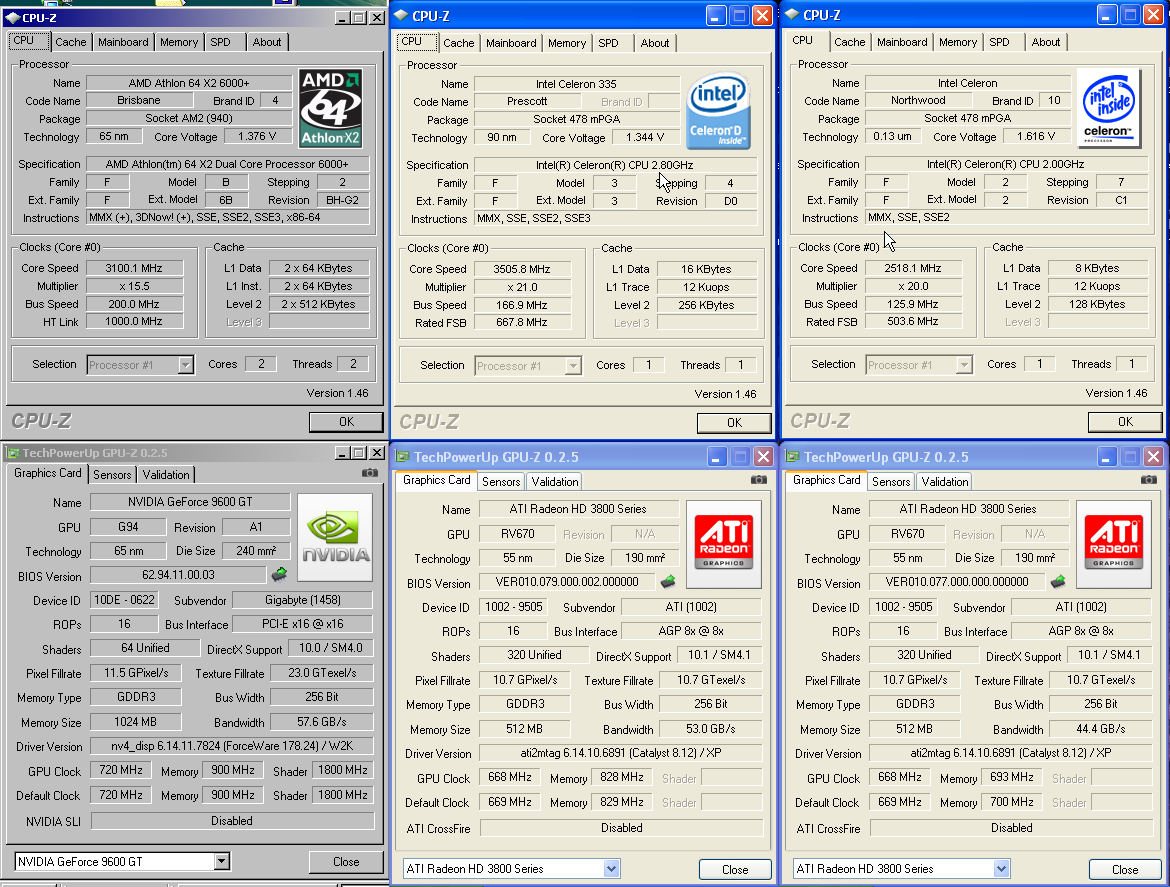Screen dimensions: 1170x887
Task: Select the SPD tab in the Celeron 335 CPU-Z window
Action: coord(608,43)
